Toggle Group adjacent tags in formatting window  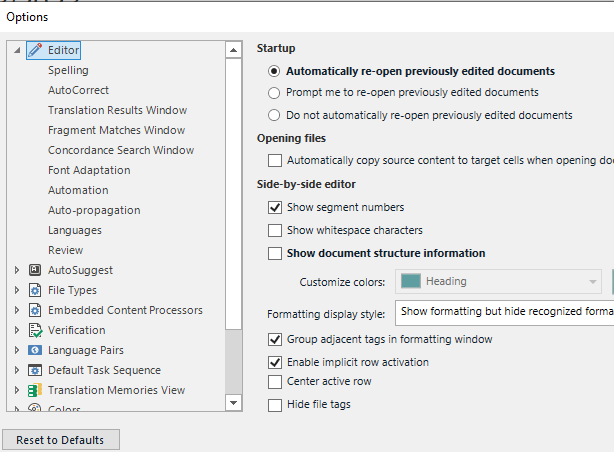(x=275, y=339)
